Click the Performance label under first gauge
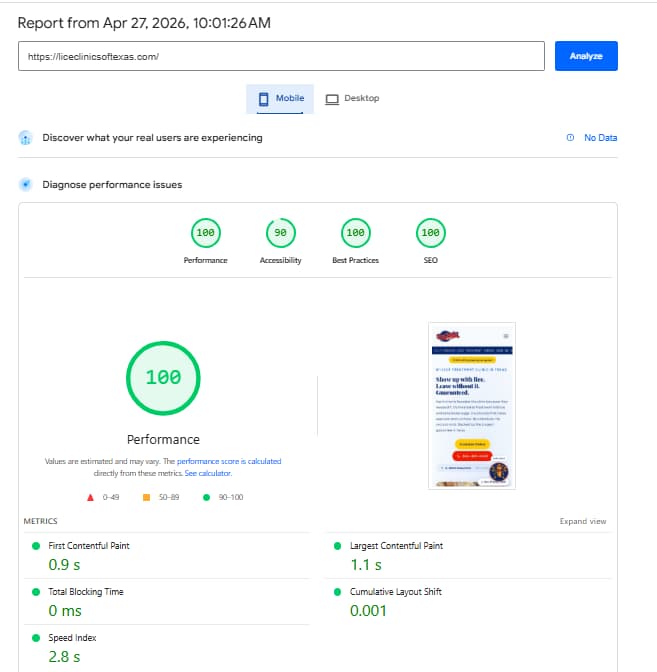The image size is (657, 672). point(206,260)
